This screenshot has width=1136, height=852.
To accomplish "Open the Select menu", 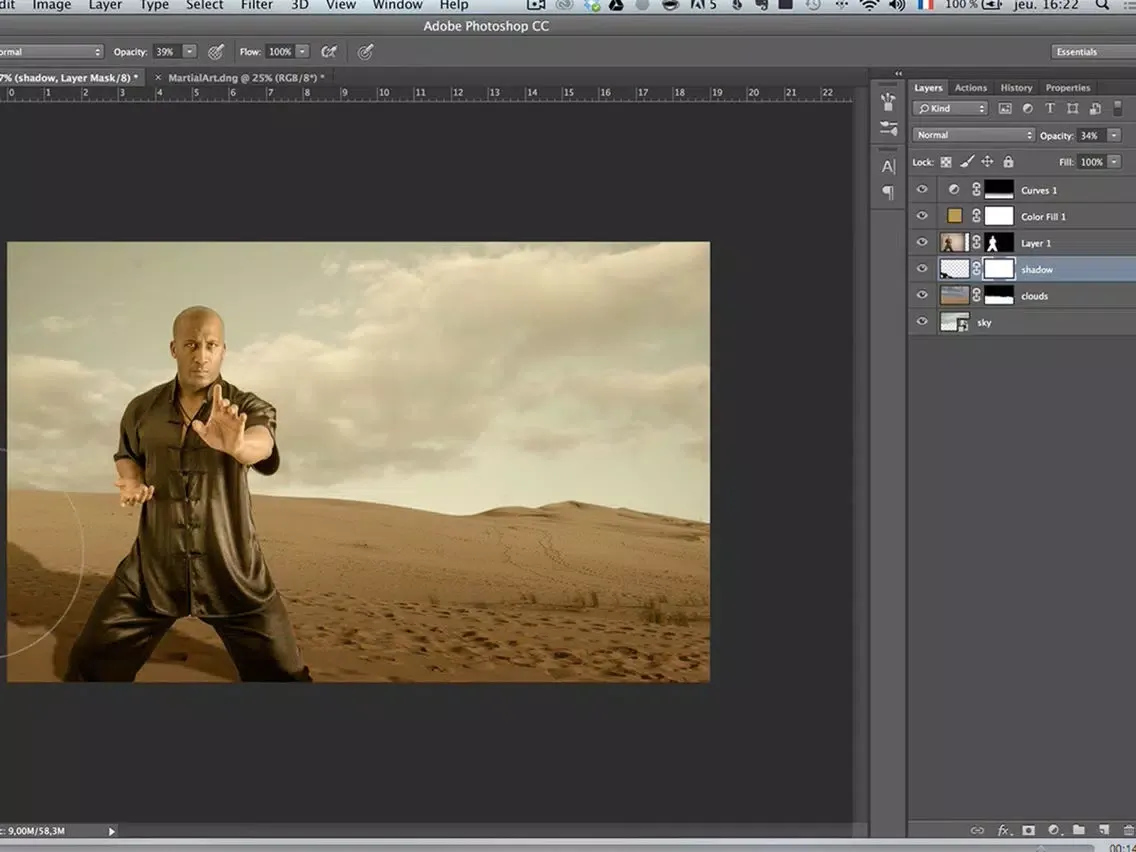I will point(204,5).
